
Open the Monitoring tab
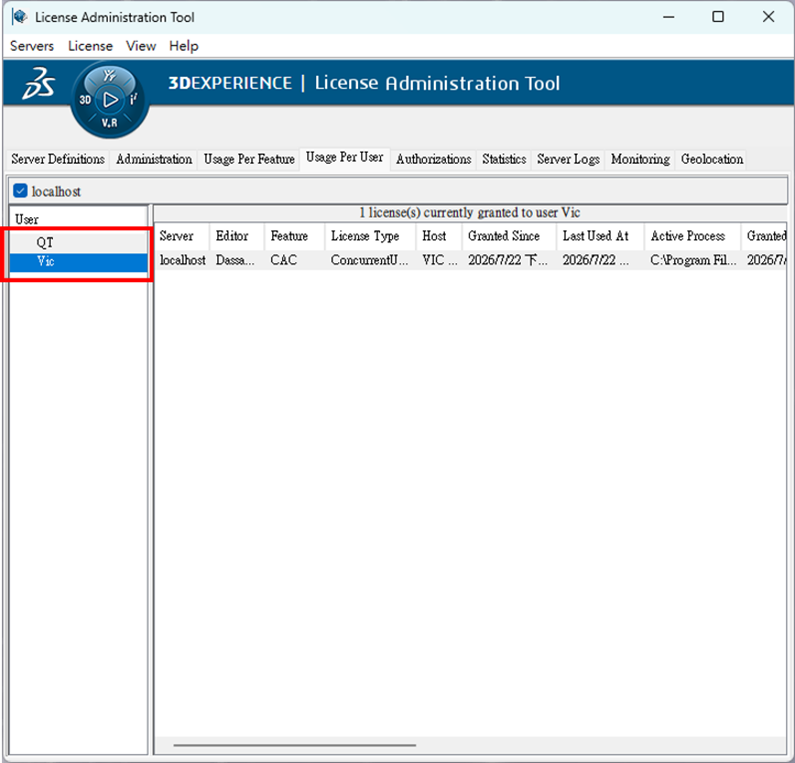pyautogui.click(x=640, y=159)
